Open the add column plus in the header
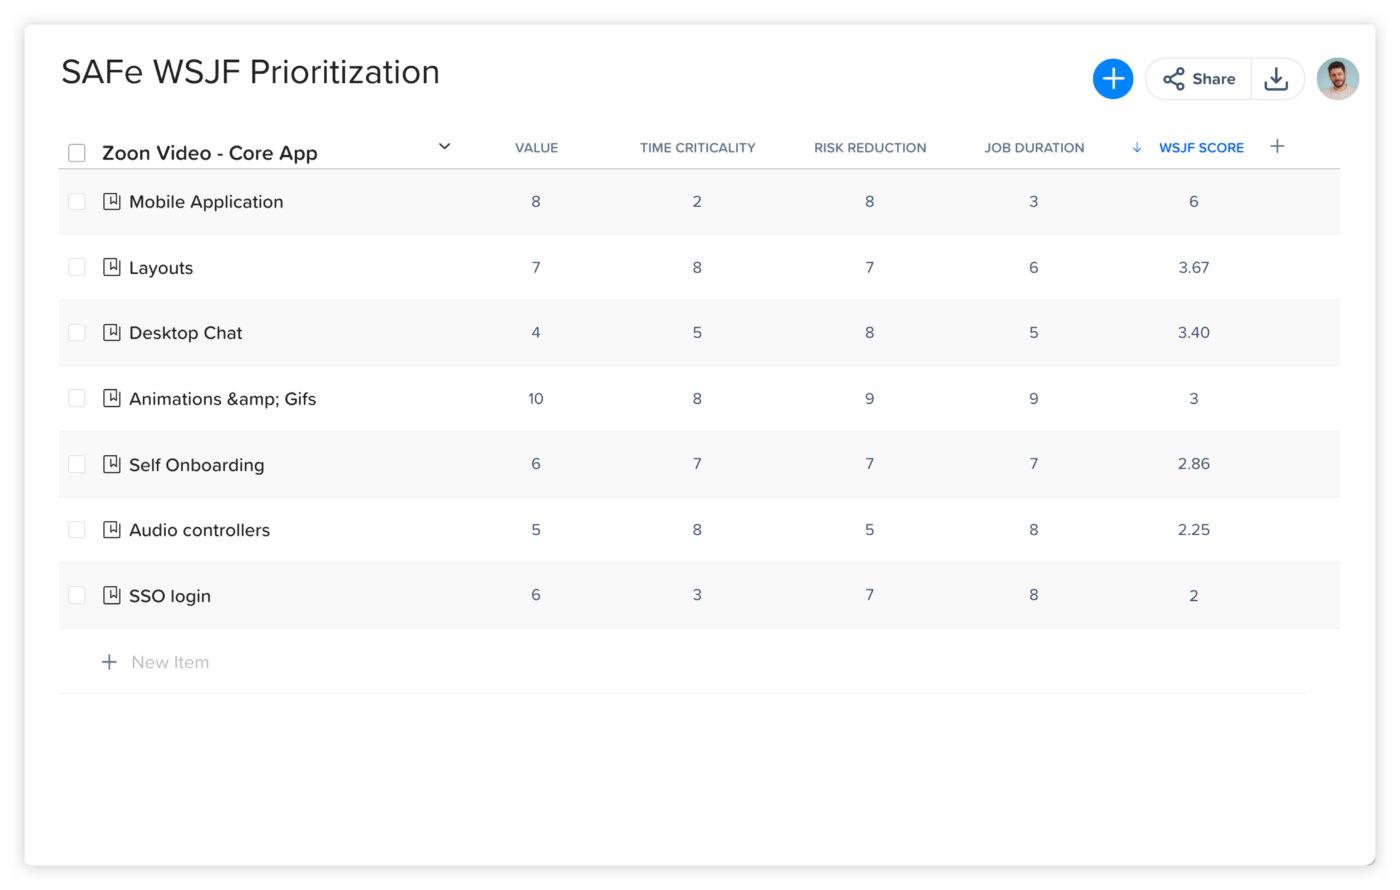1400x890 pixels. click(x=1277, y=146)
